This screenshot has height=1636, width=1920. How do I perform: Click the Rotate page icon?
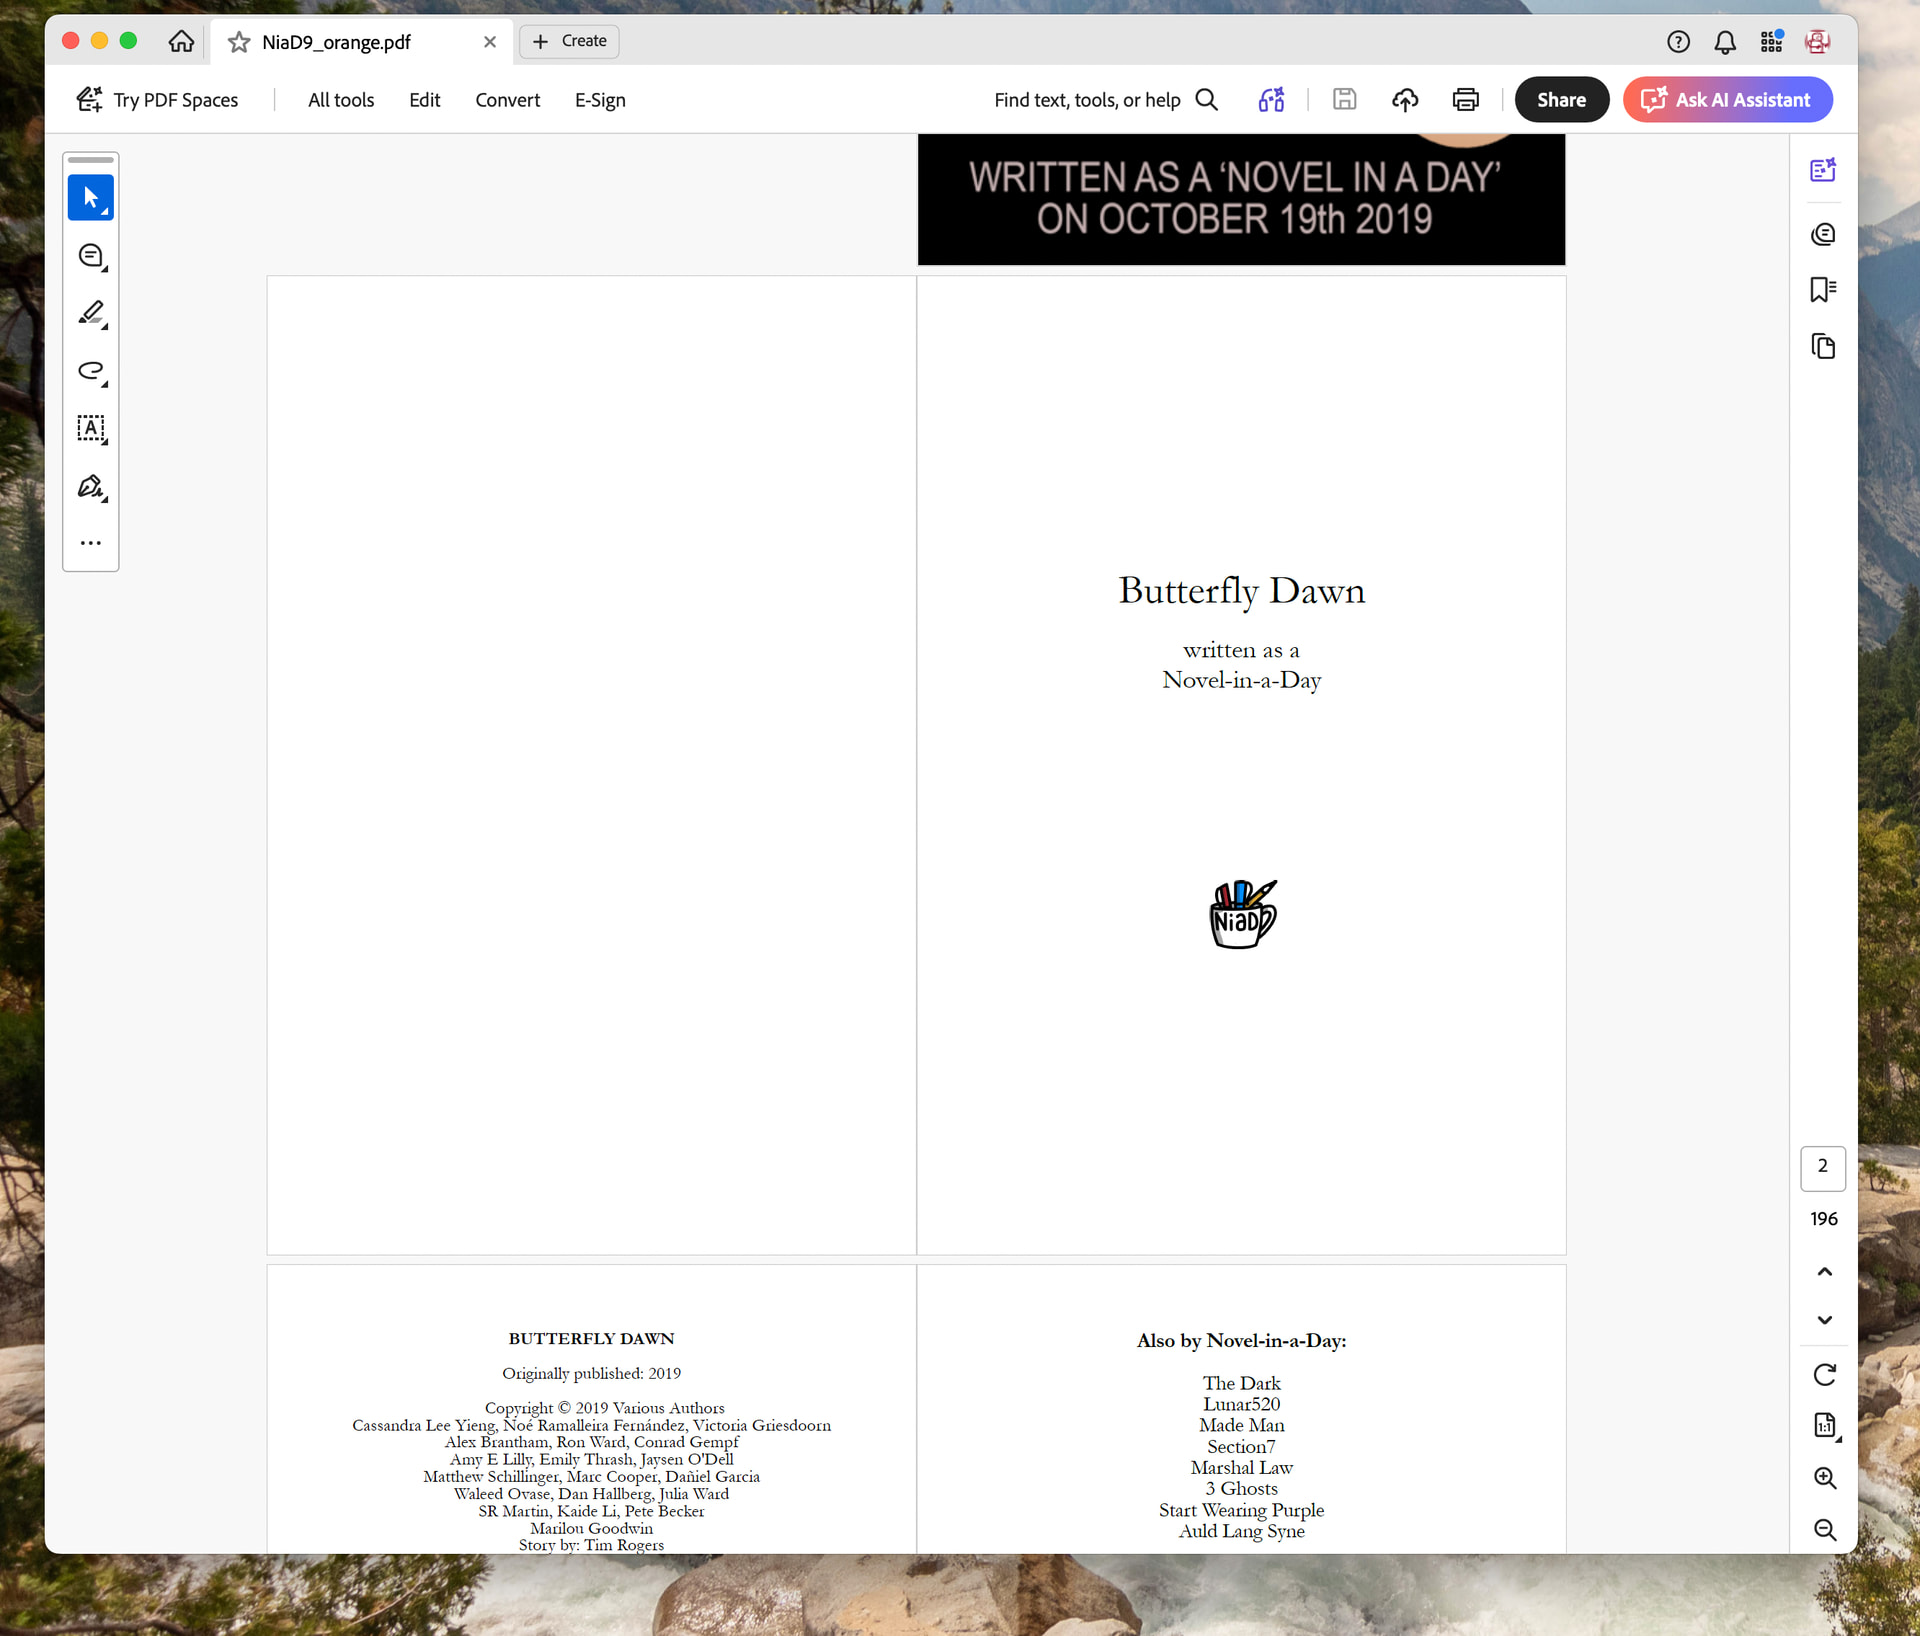click(1824, 1375)
